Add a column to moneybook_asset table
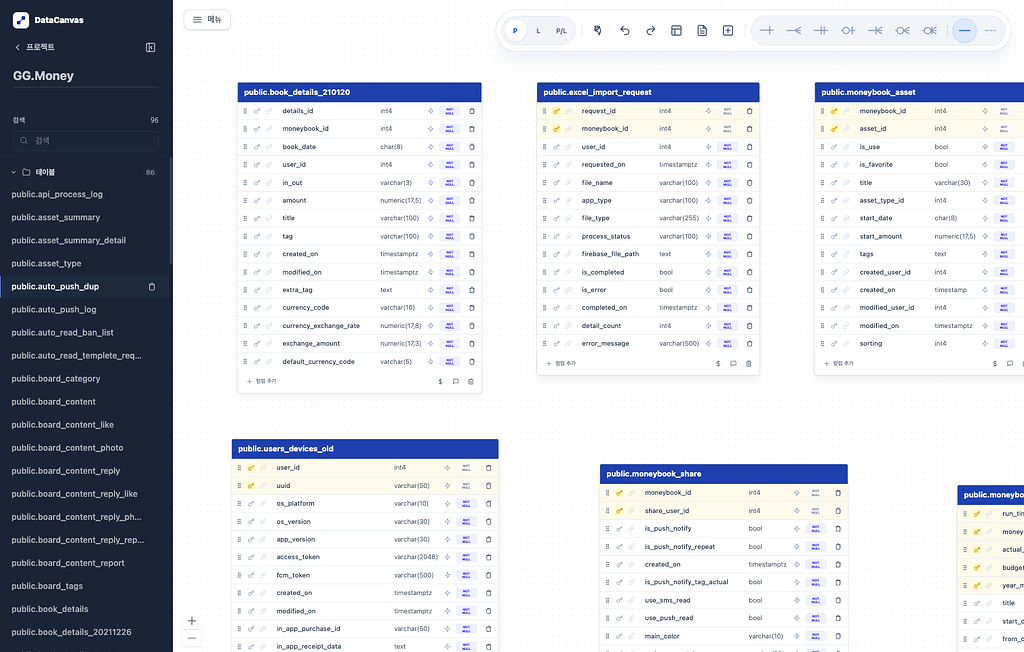 tap(839, 363)
